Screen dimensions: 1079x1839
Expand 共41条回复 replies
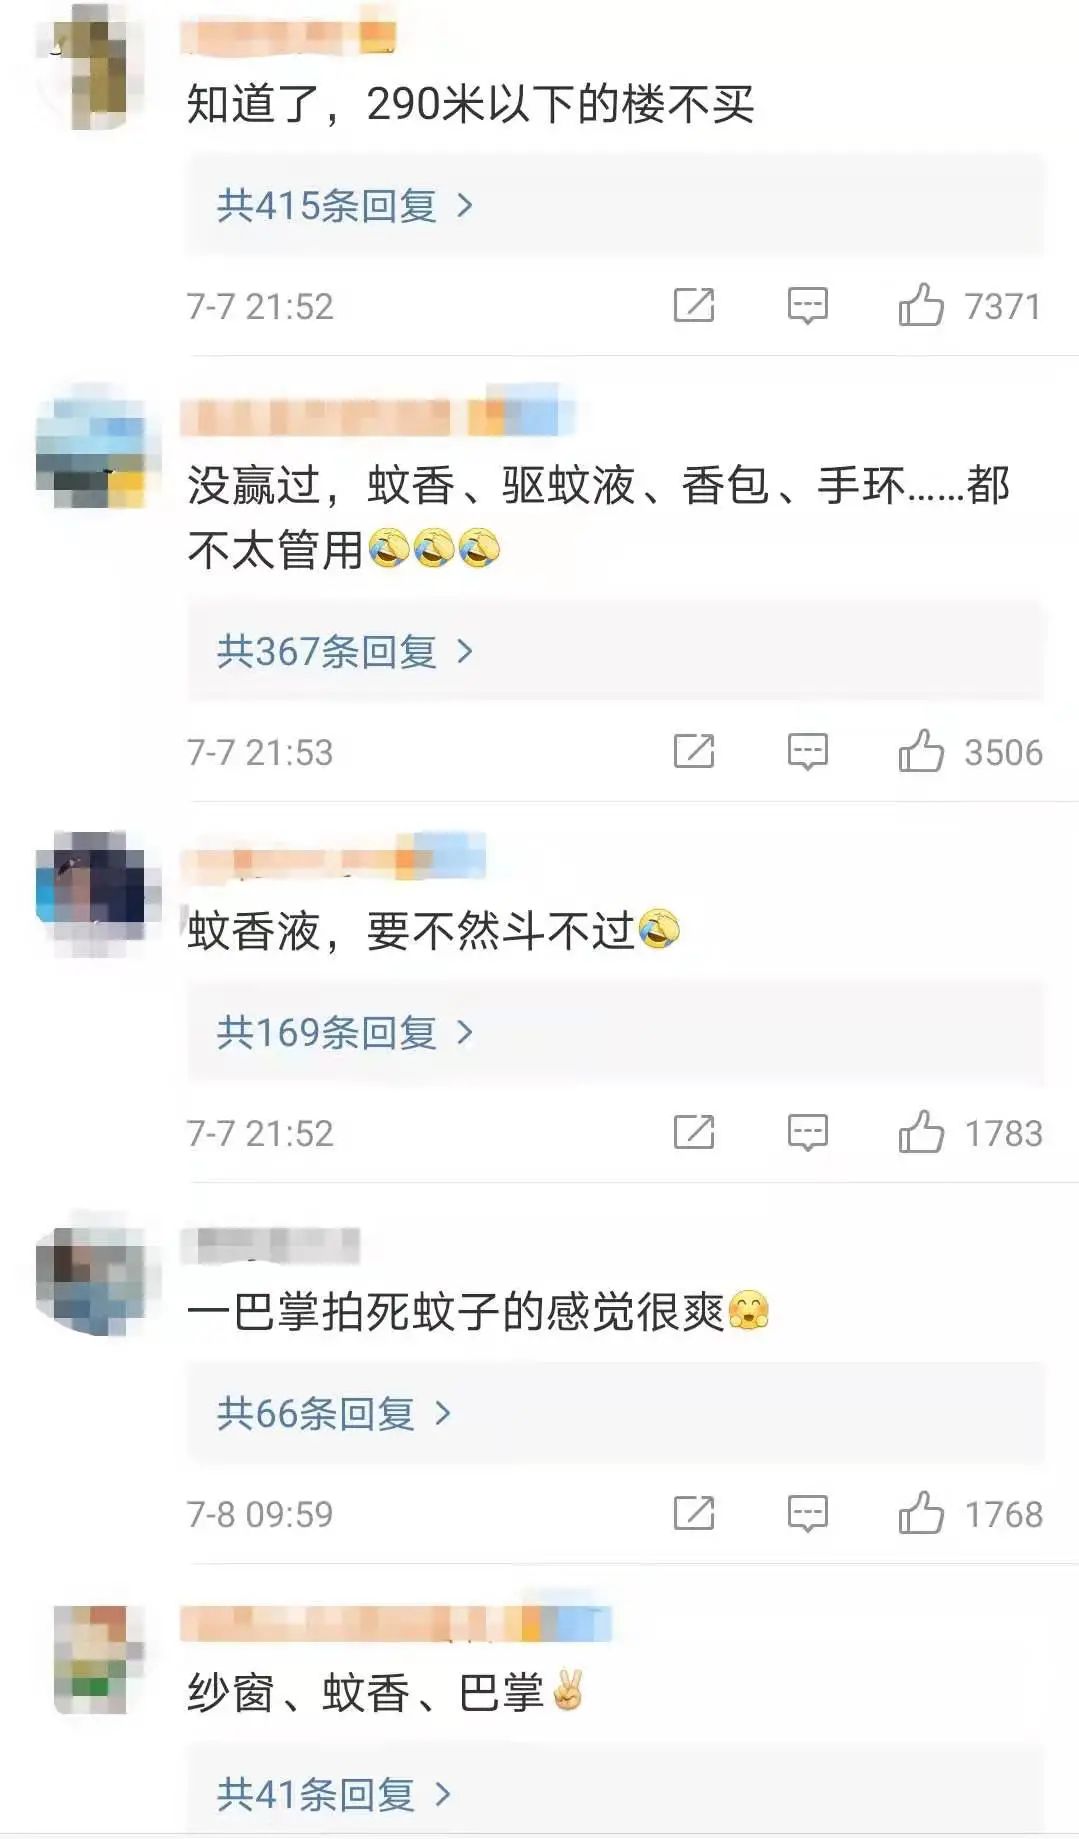tap(334, 1795)
